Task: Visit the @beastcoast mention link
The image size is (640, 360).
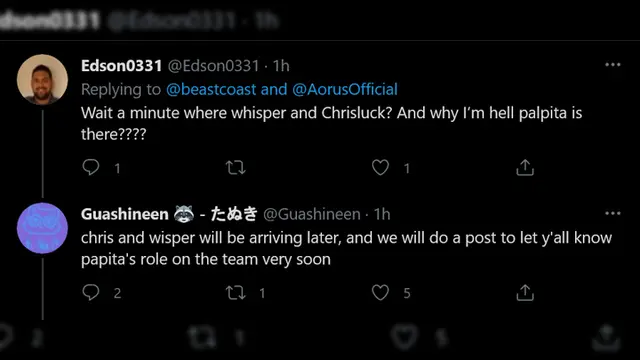Action: [211, 89]
